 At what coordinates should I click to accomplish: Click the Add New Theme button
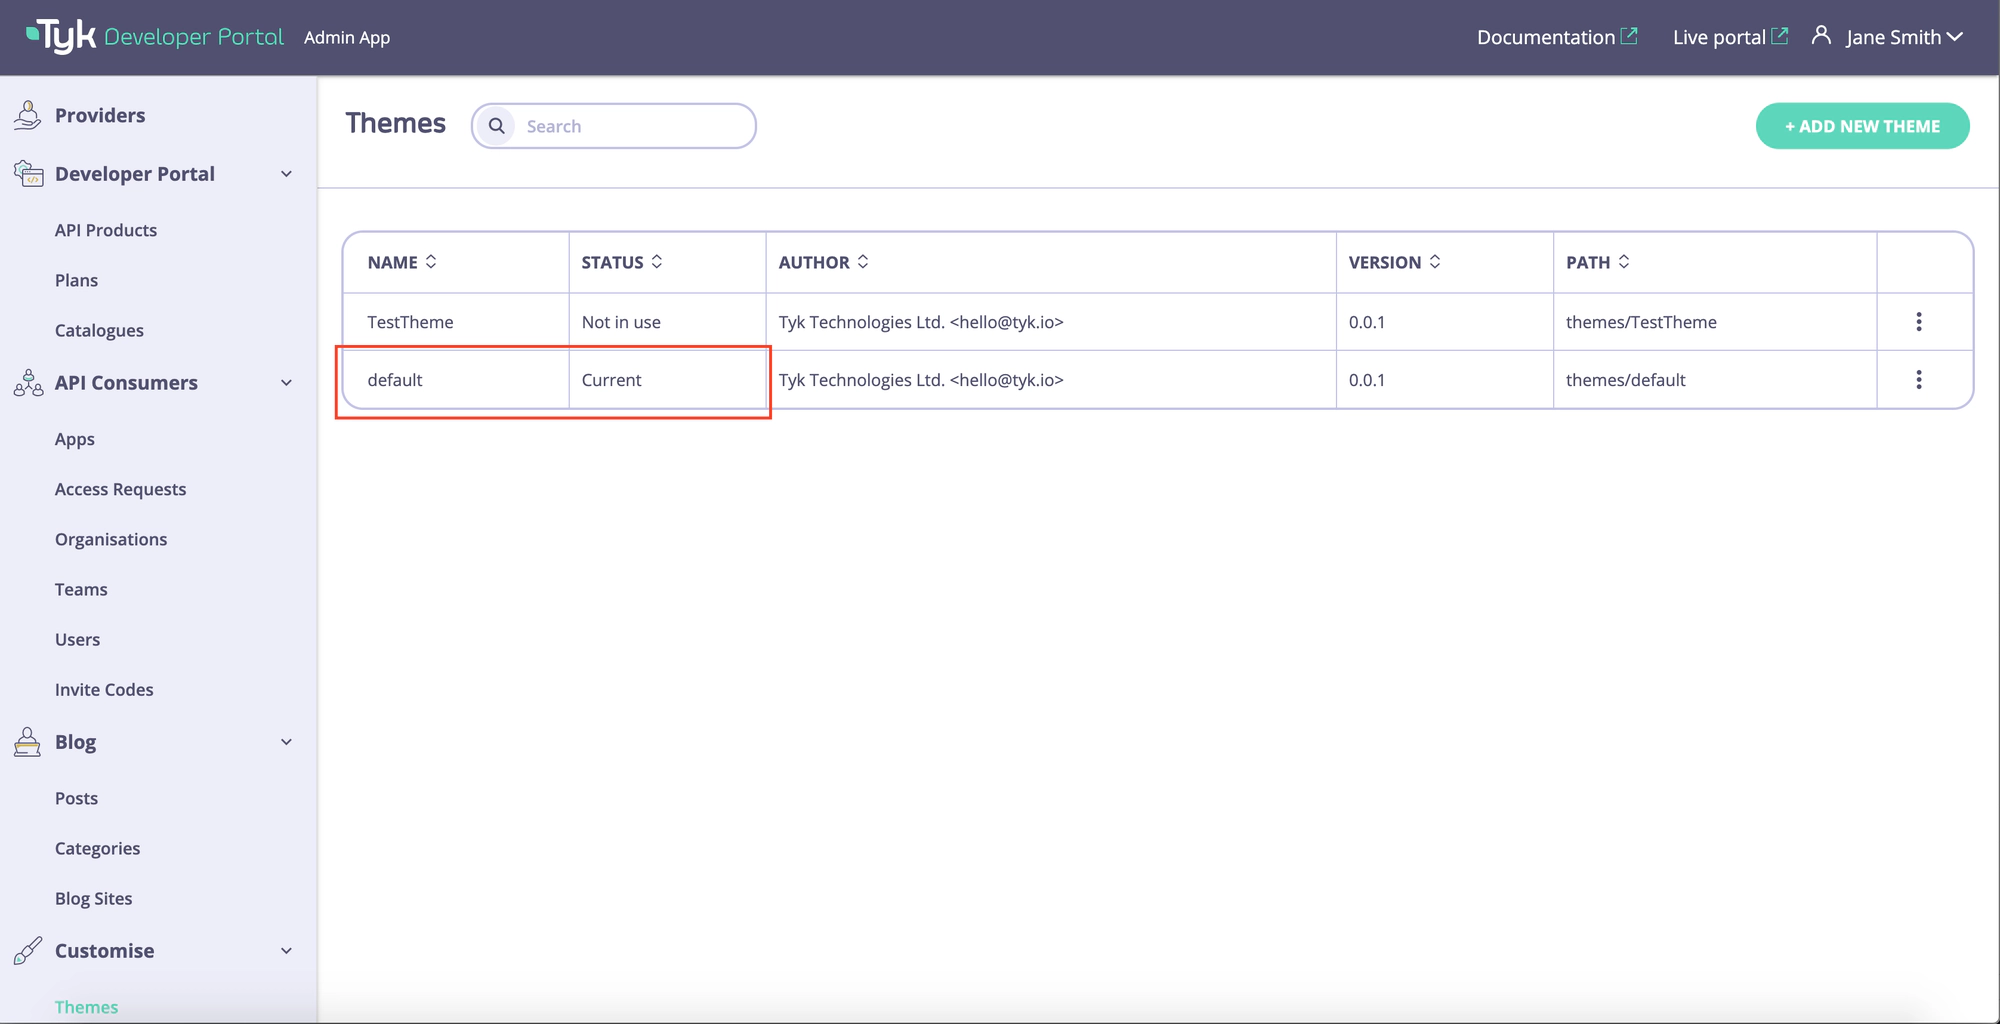click(1862, 126)
